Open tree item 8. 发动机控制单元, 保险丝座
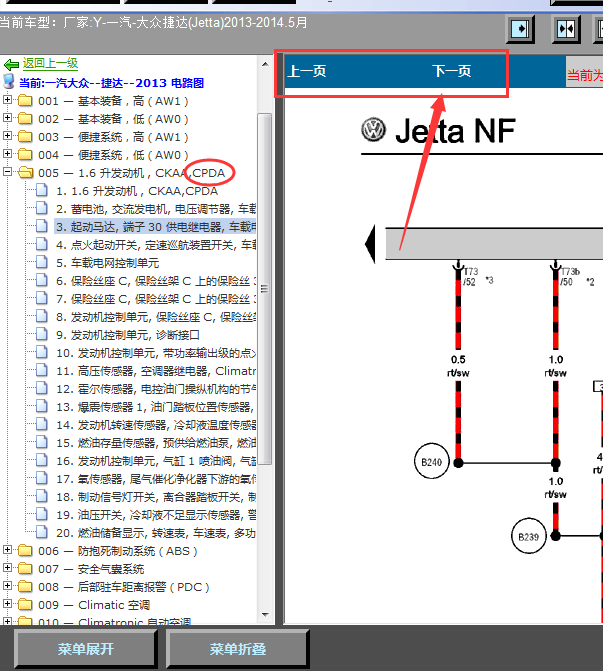603x671 pixels. [x=156, y=317]
